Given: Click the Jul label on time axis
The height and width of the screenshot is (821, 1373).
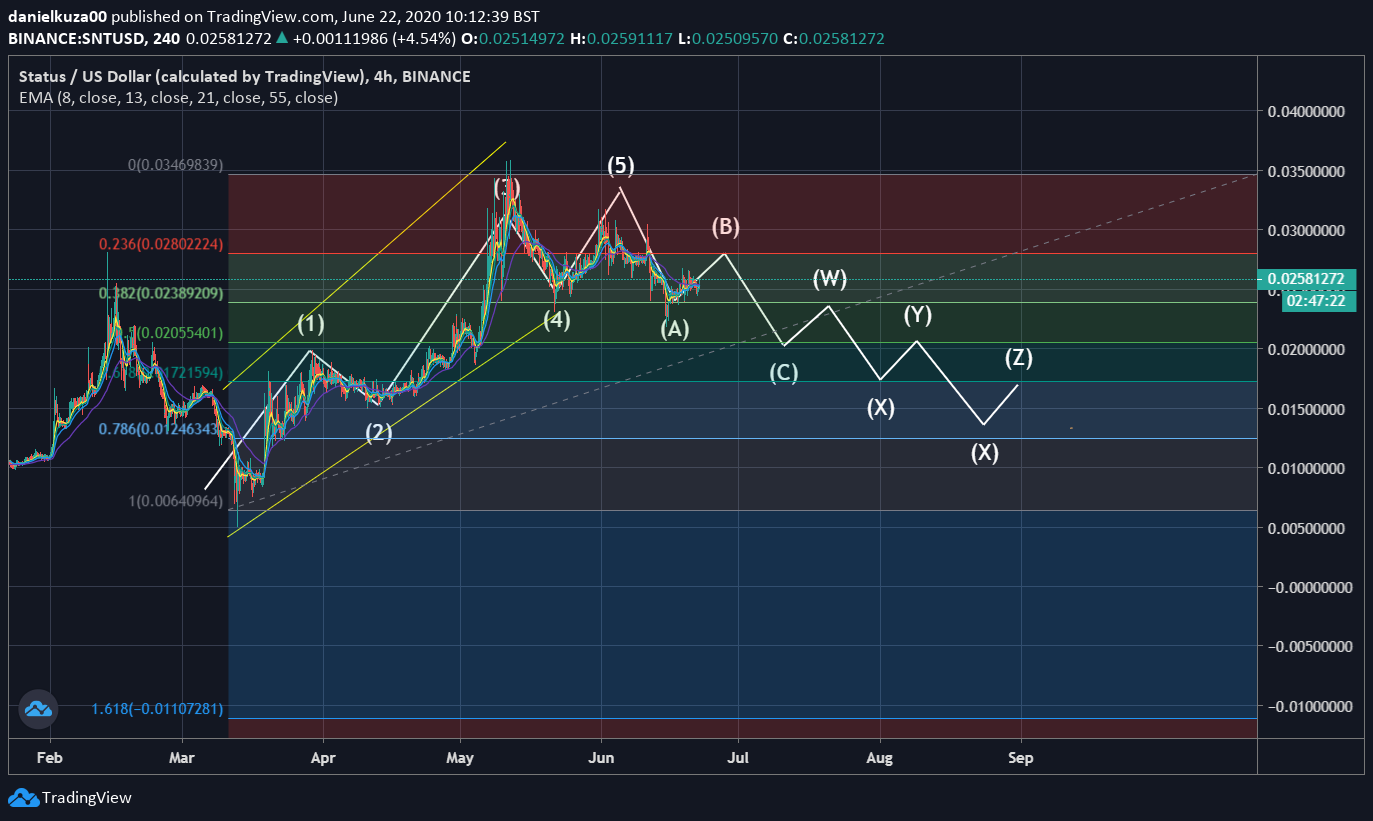Looking at the screenshot, I should pyautogui.click(x=738, y=758).
